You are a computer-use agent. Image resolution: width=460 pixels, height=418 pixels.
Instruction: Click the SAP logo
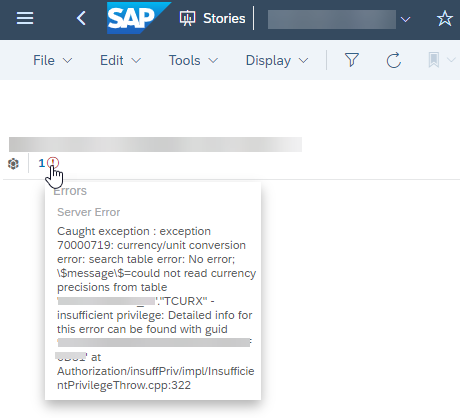tap(139, 18)
